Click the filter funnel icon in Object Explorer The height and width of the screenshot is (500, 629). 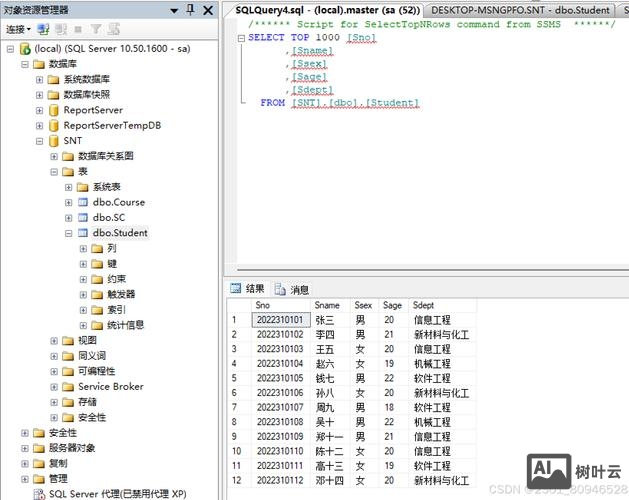click(x=96, y=30)
